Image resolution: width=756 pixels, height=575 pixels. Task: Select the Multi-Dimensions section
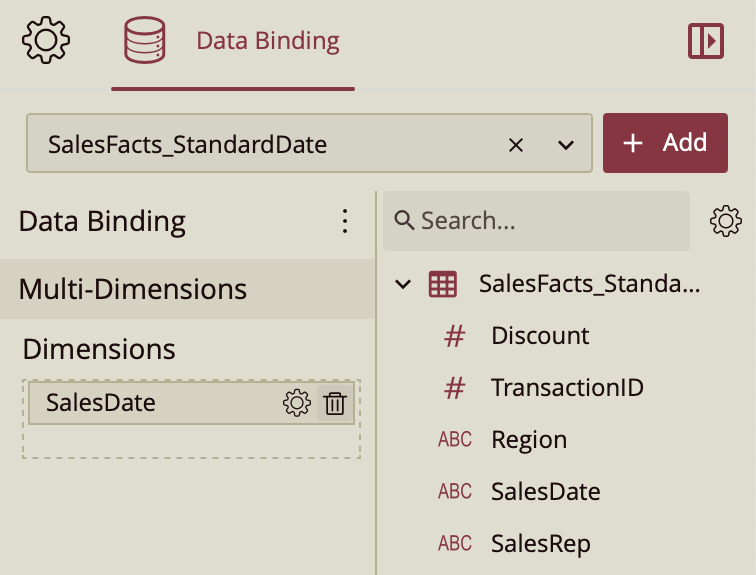click(133, 290)
